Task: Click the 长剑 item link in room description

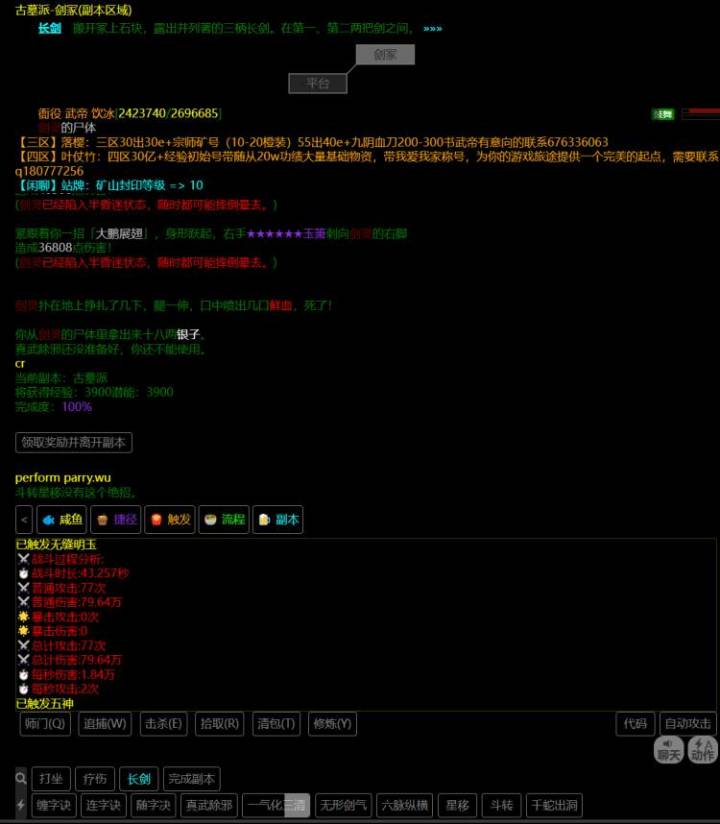Action: 49,28
